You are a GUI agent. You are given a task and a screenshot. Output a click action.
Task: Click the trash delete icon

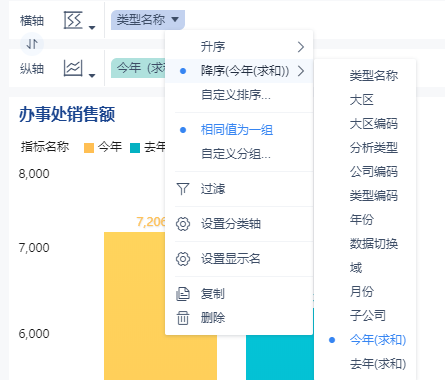[183, 318]
